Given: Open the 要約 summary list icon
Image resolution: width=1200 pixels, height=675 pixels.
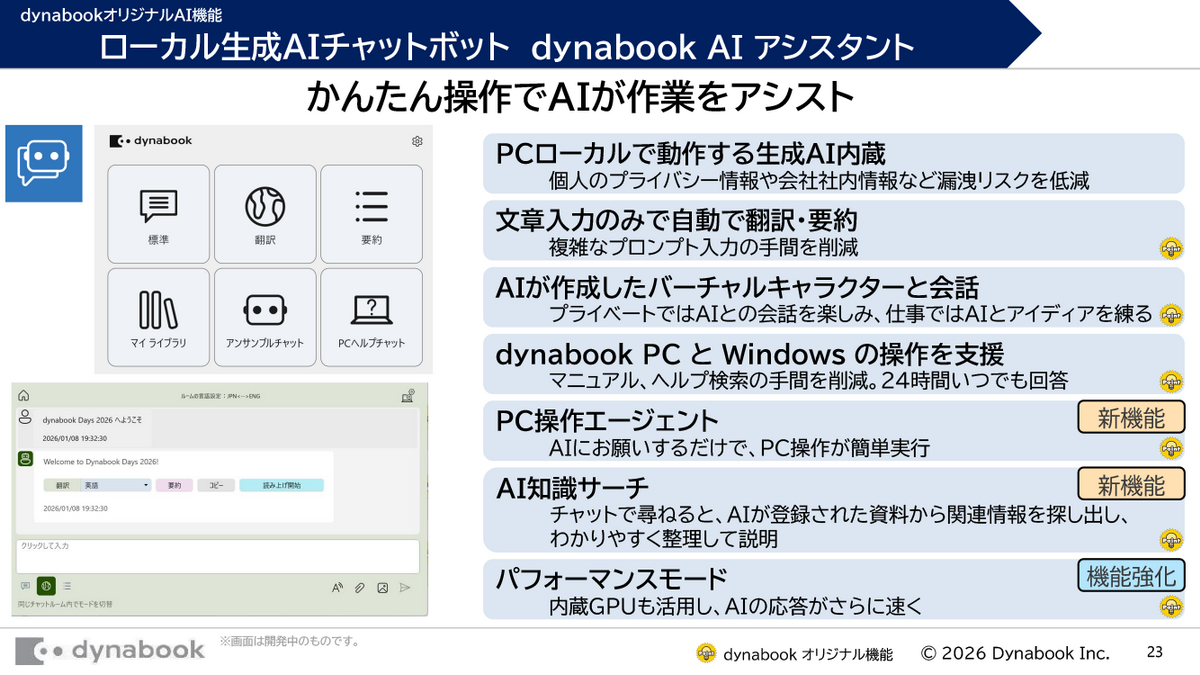Looking at the screenshot, I should pos(370,214).
